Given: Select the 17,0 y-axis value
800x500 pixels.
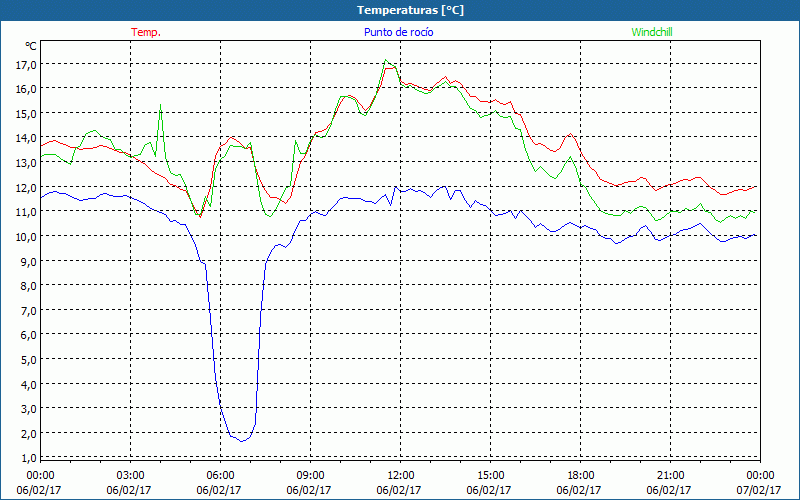Looking at the screenshot, I should click(26, 65).
